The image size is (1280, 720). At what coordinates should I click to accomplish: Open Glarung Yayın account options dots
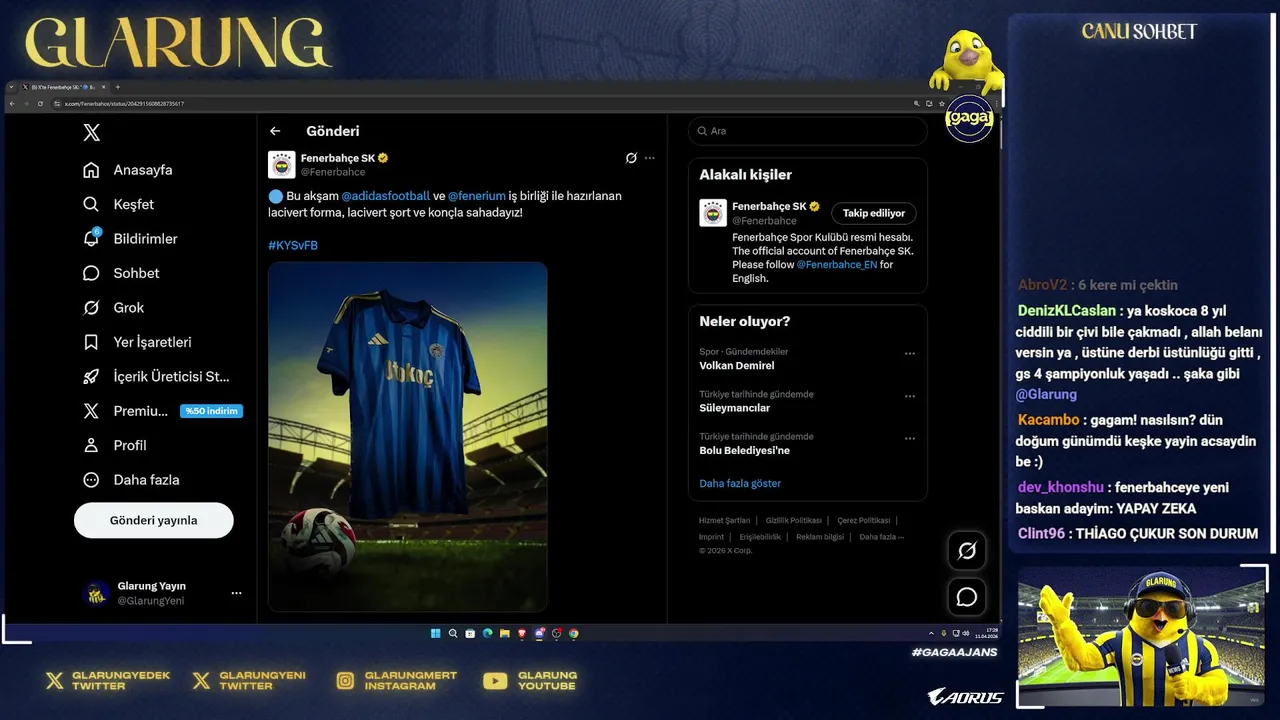[236, 593]
